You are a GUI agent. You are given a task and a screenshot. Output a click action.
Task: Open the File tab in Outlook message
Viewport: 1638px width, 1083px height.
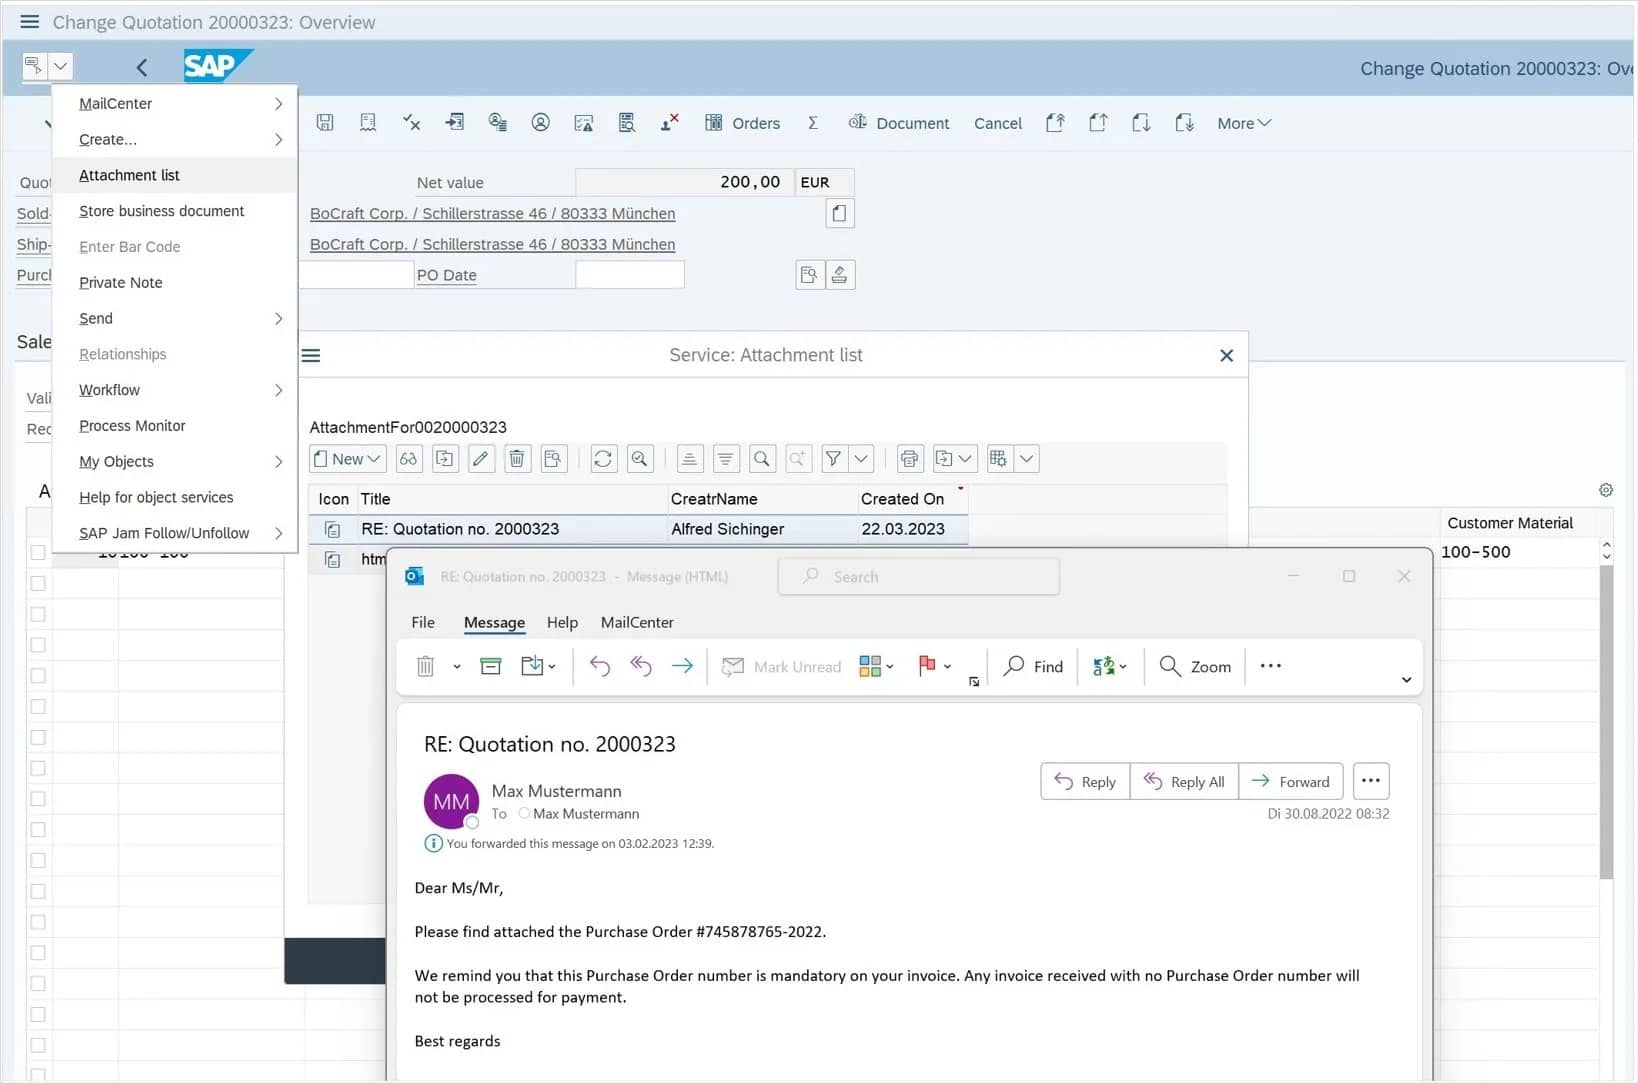pos(423,622)
